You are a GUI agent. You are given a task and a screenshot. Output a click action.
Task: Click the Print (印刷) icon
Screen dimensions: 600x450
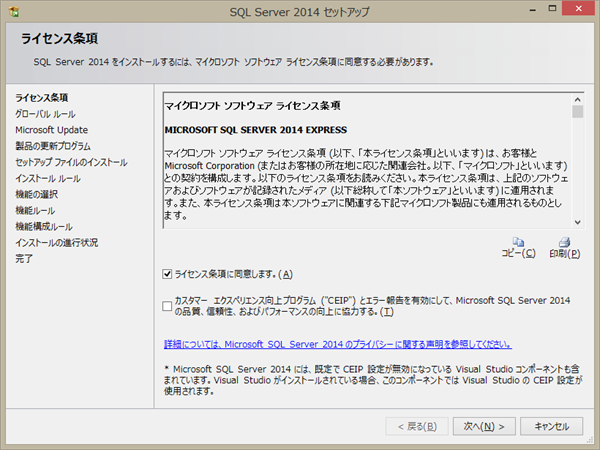[564, 242]
